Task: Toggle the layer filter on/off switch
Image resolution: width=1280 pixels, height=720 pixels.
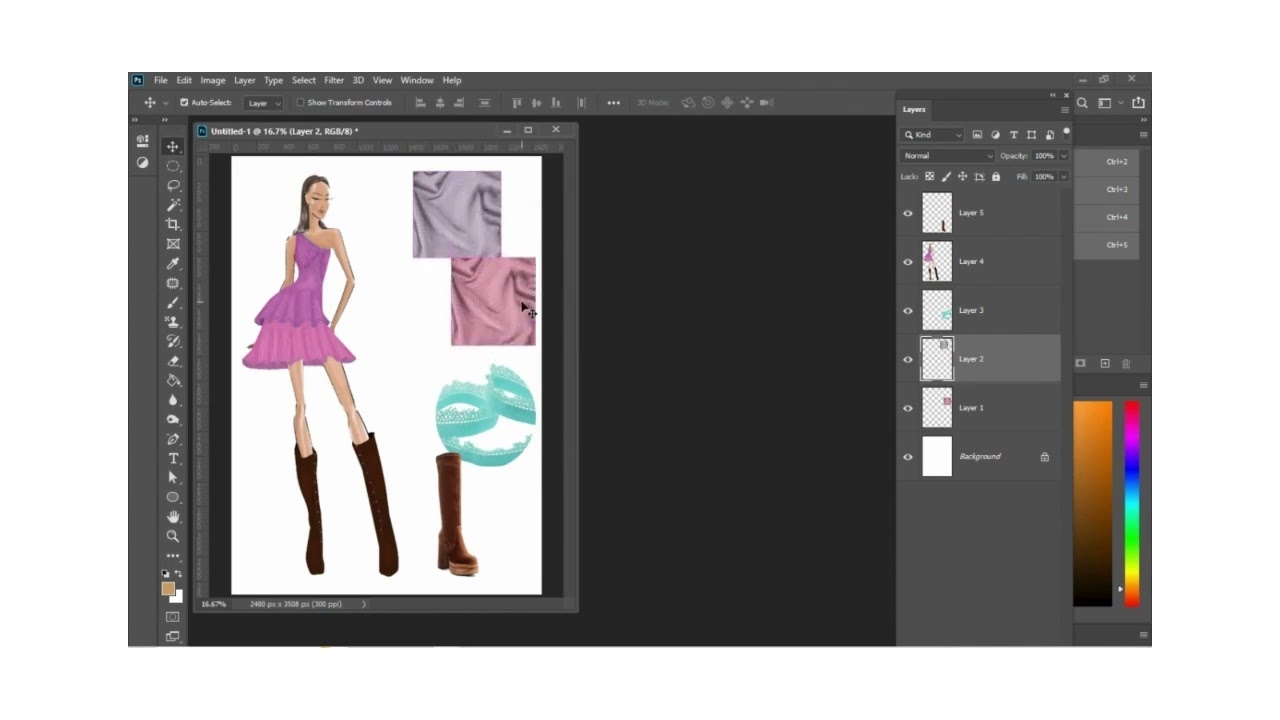Action: pos(1066,132)
